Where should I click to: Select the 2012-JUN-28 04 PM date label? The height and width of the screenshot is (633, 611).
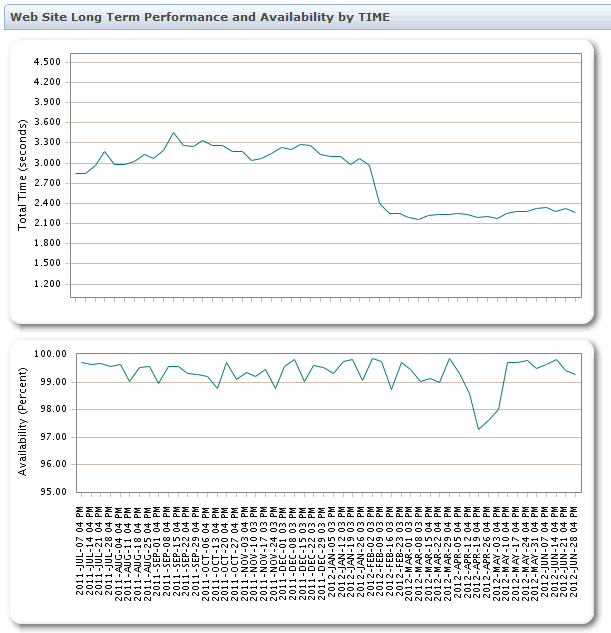[x=574, y=551]
